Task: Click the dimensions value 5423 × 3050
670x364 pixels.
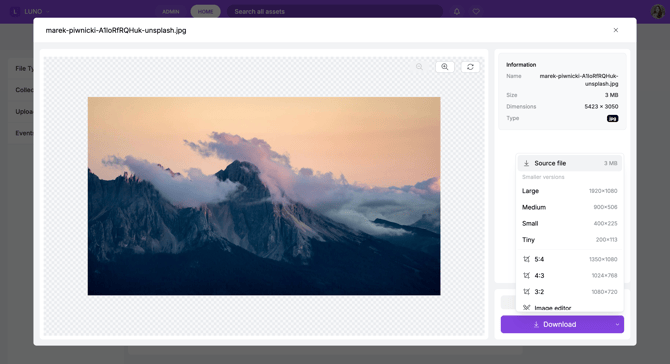Action: tap(601, 106)
